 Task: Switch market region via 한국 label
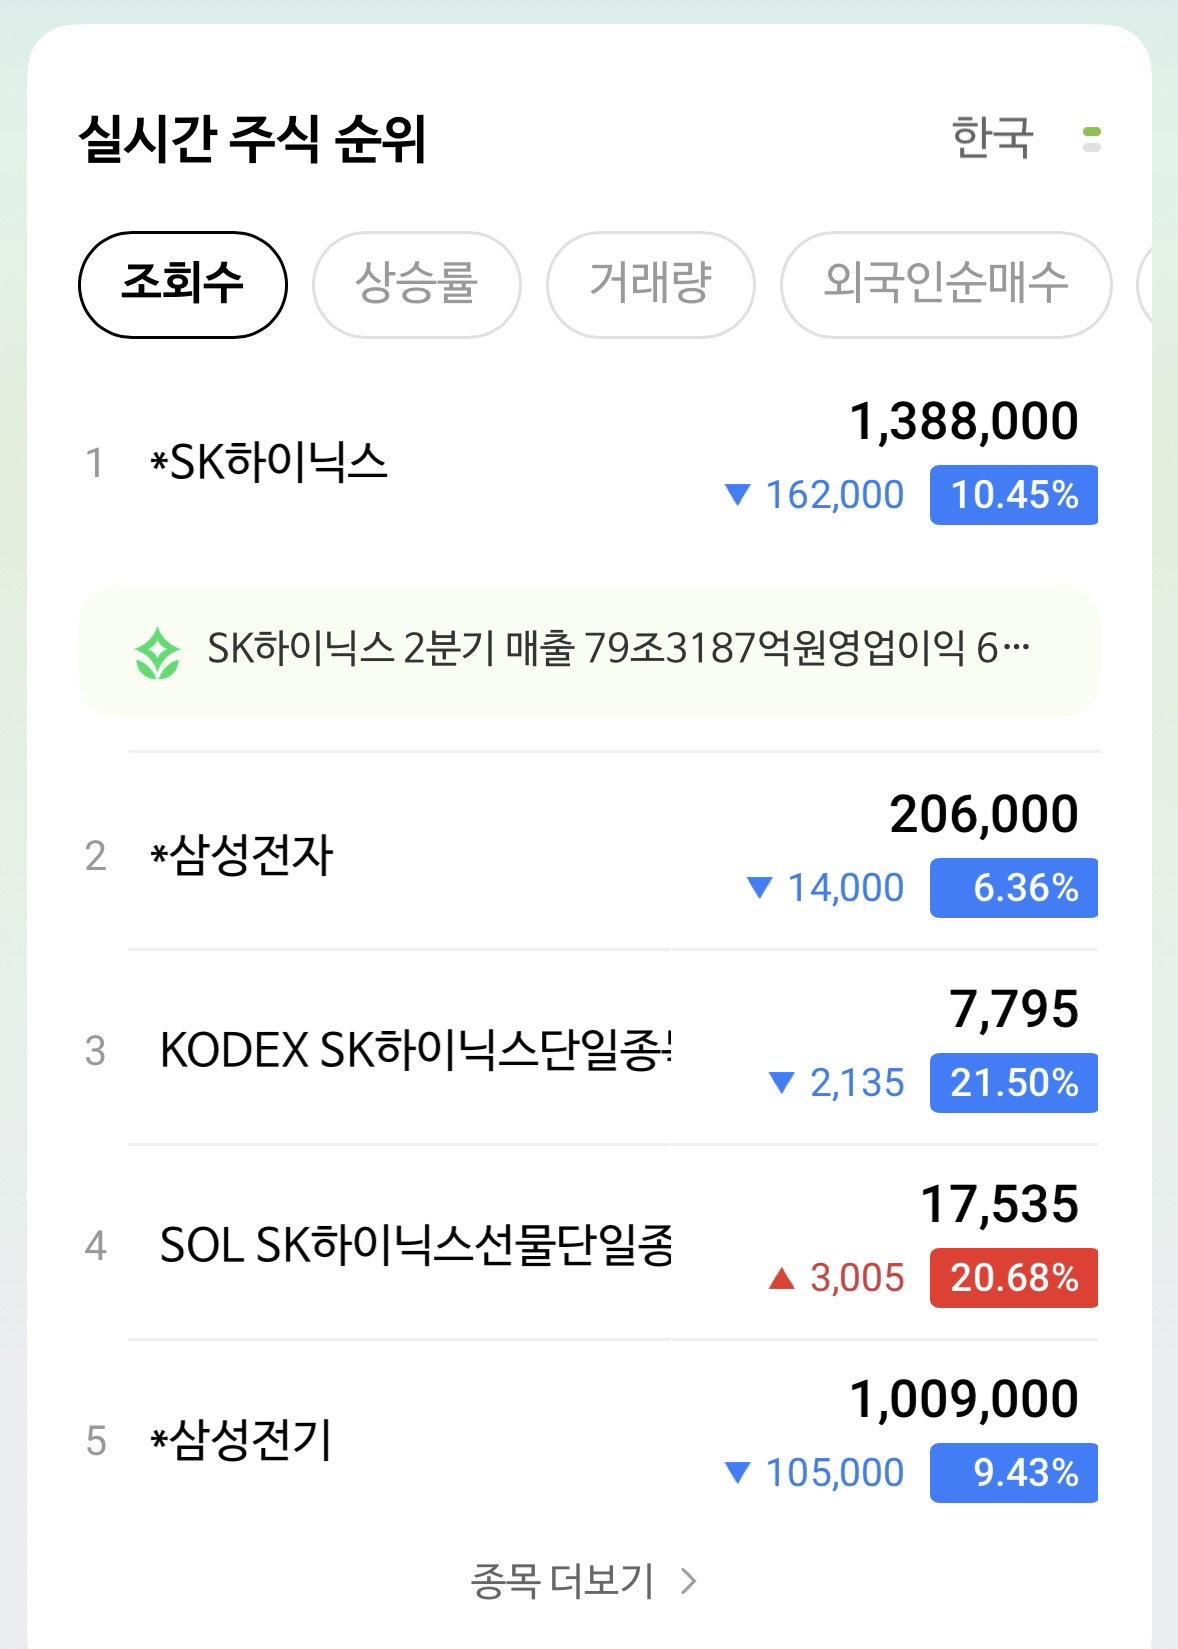coord(992,137)
